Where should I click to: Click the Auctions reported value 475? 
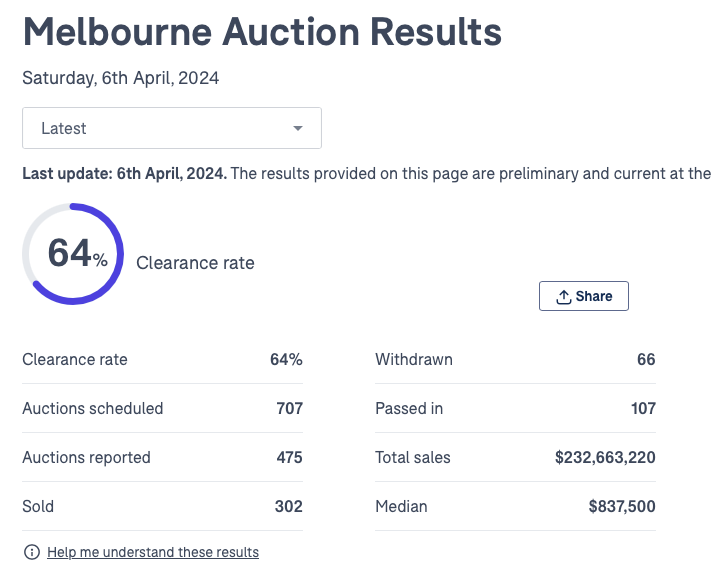point(289,457)
